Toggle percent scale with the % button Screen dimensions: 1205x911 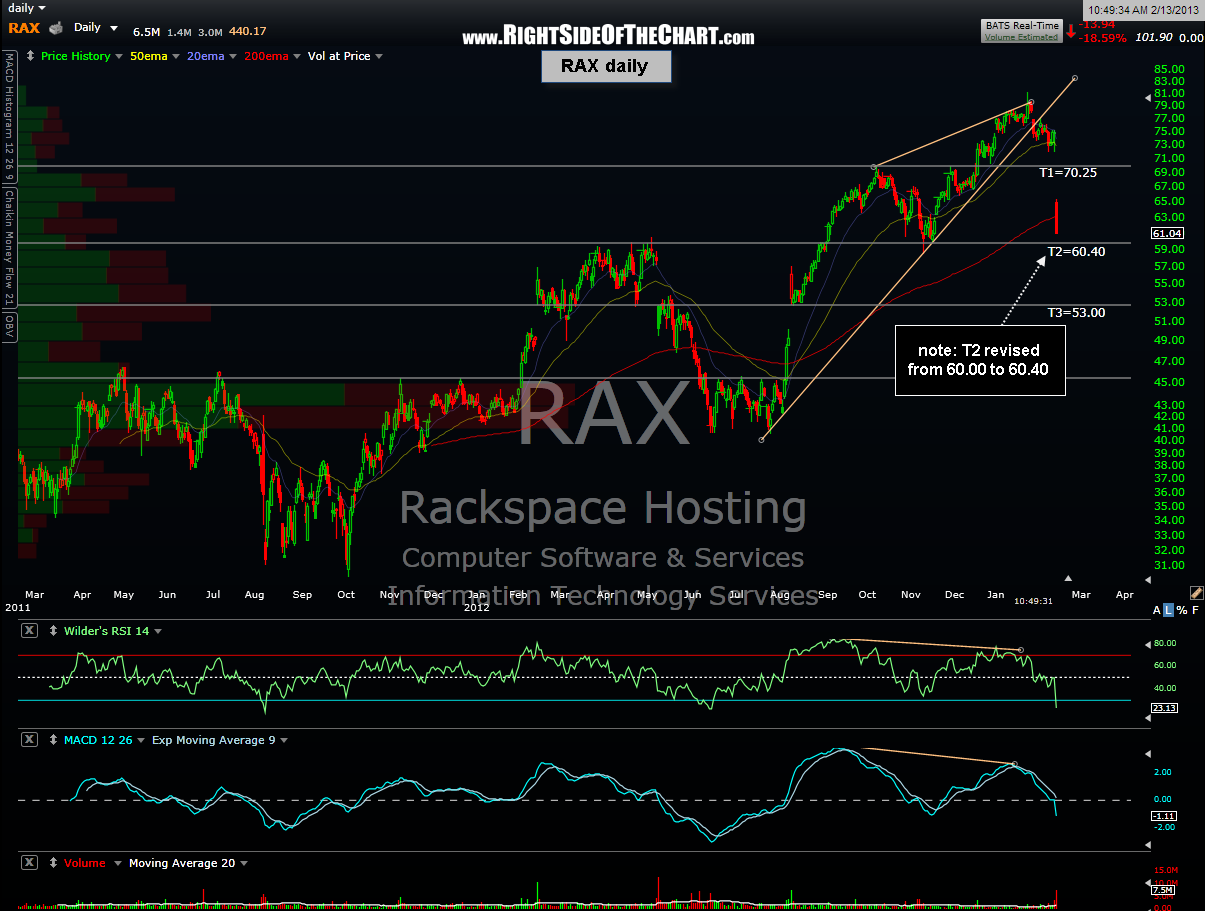(1182, 610)
